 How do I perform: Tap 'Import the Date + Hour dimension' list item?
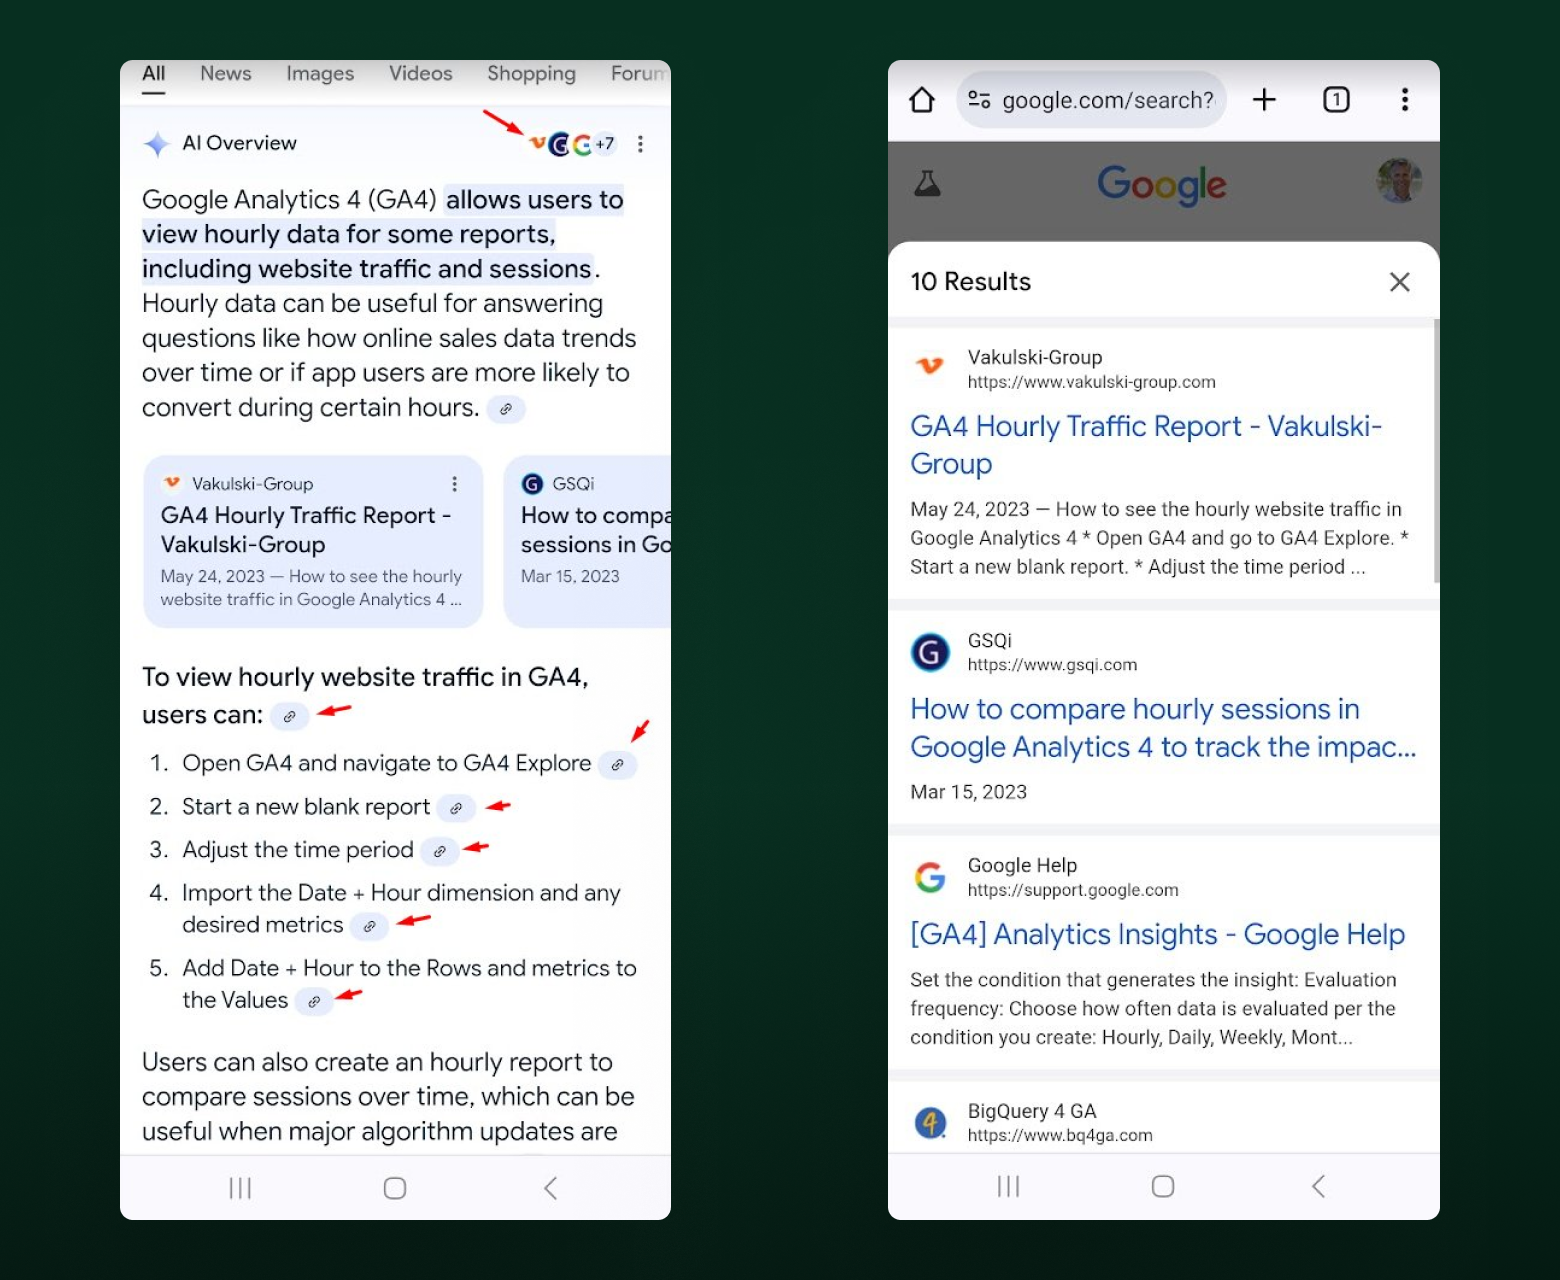(401, 908)
